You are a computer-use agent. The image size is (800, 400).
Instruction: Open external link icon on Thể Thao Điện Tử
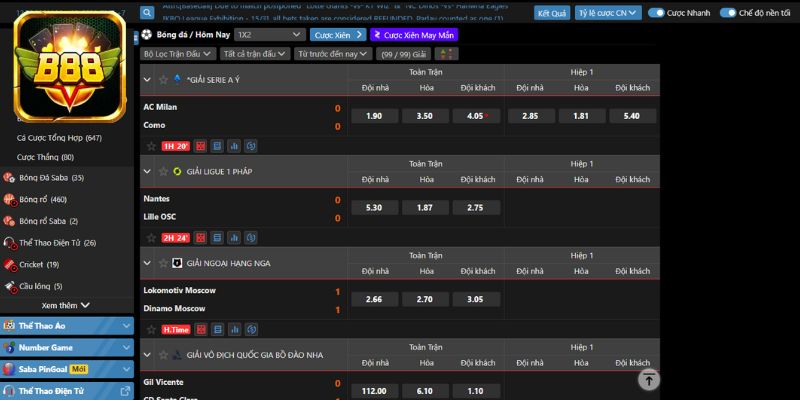[125, 391]
